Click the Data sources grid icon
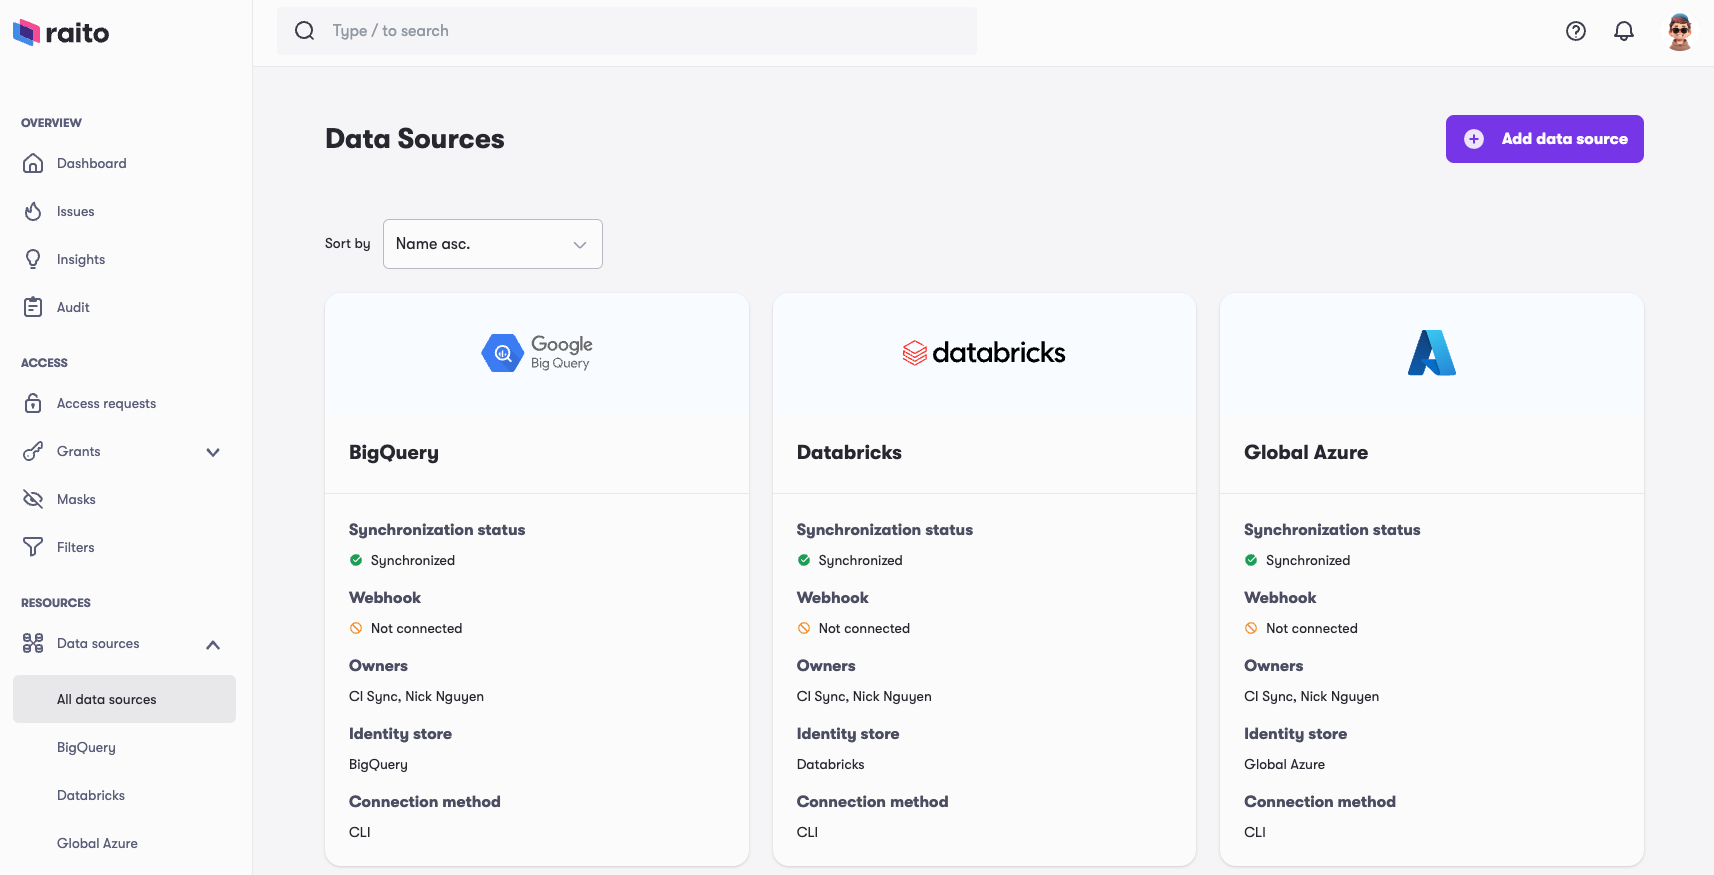The height and width of the screenshot is (875, 1714). click(x=33, y=643)
